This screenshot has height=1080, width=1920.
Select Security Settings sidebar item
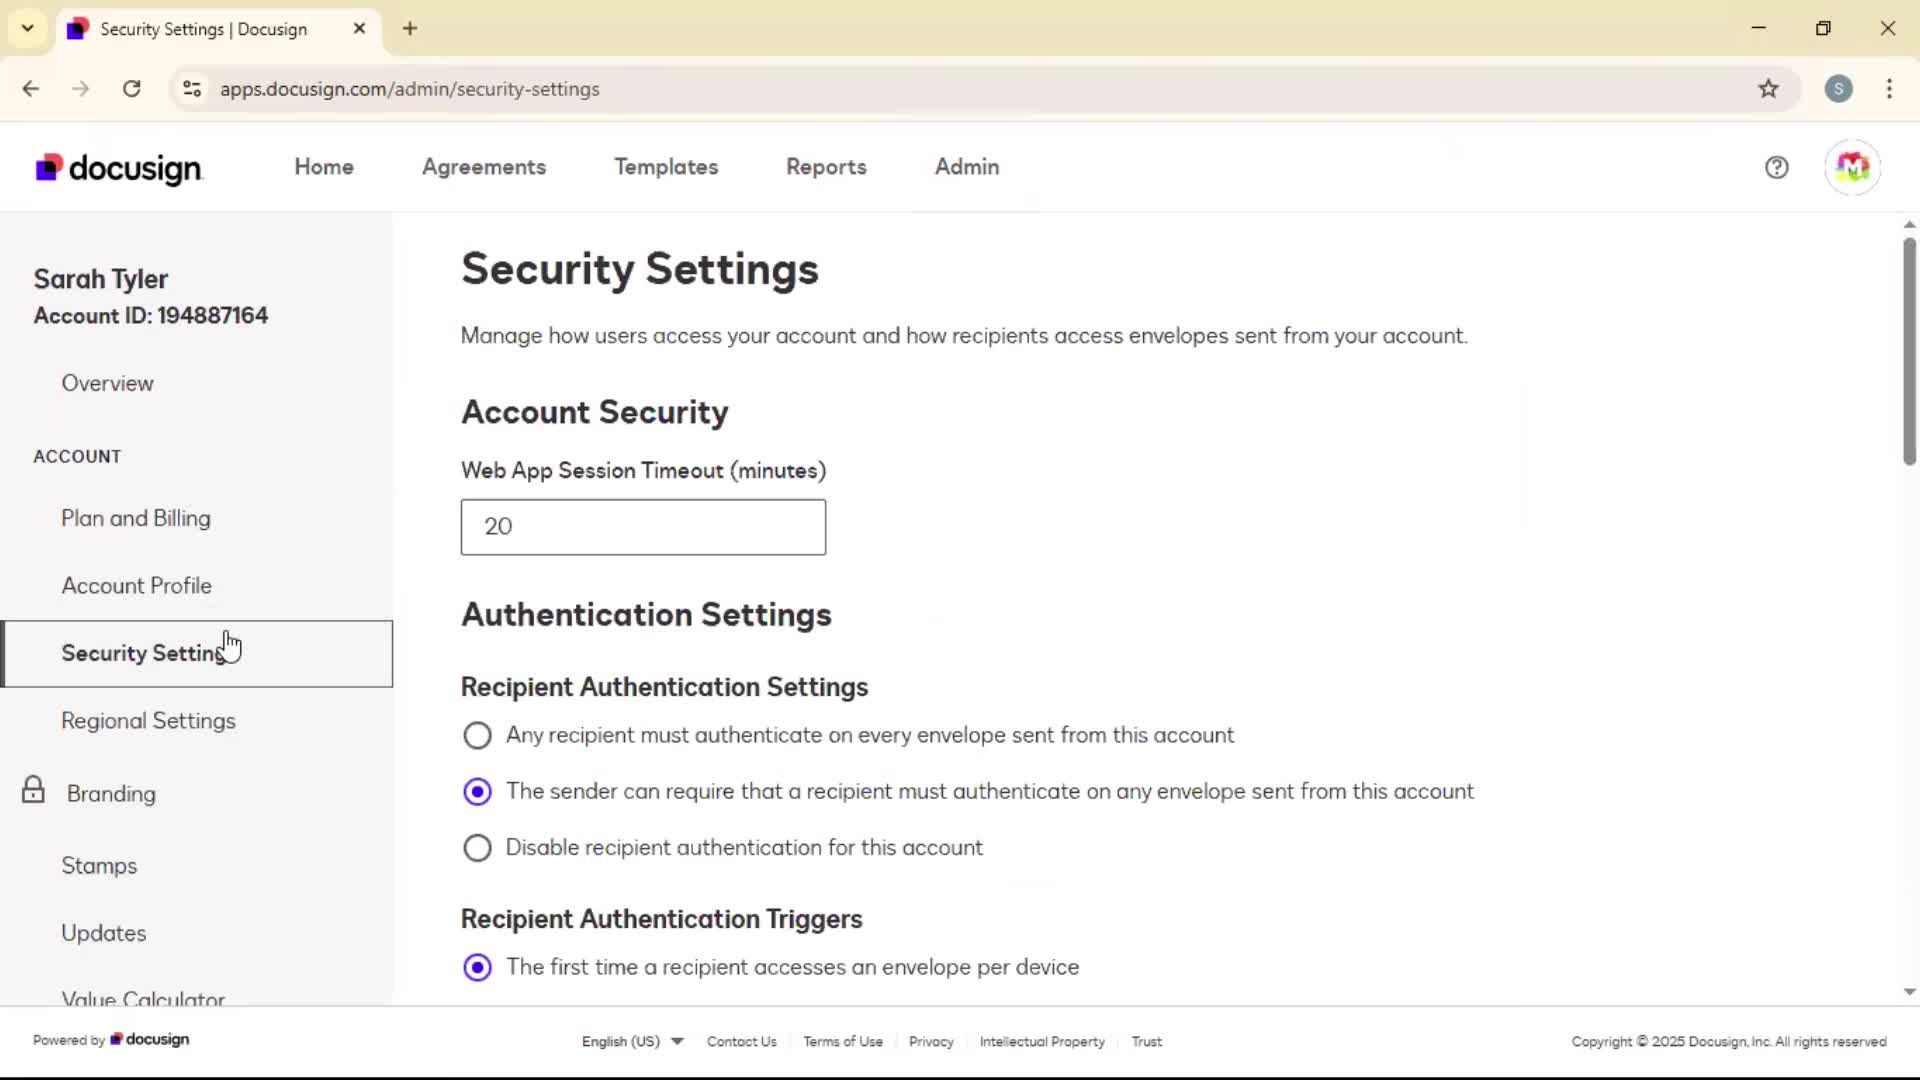click(x=197, y=654)
